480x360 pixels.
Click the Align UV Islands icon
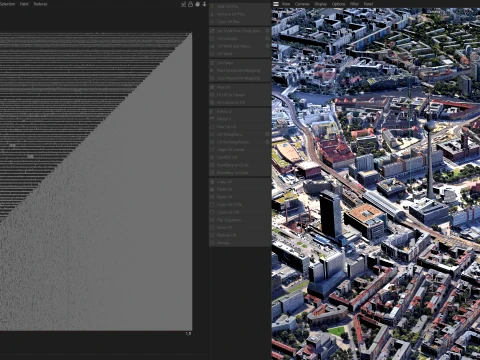point(212,150)
